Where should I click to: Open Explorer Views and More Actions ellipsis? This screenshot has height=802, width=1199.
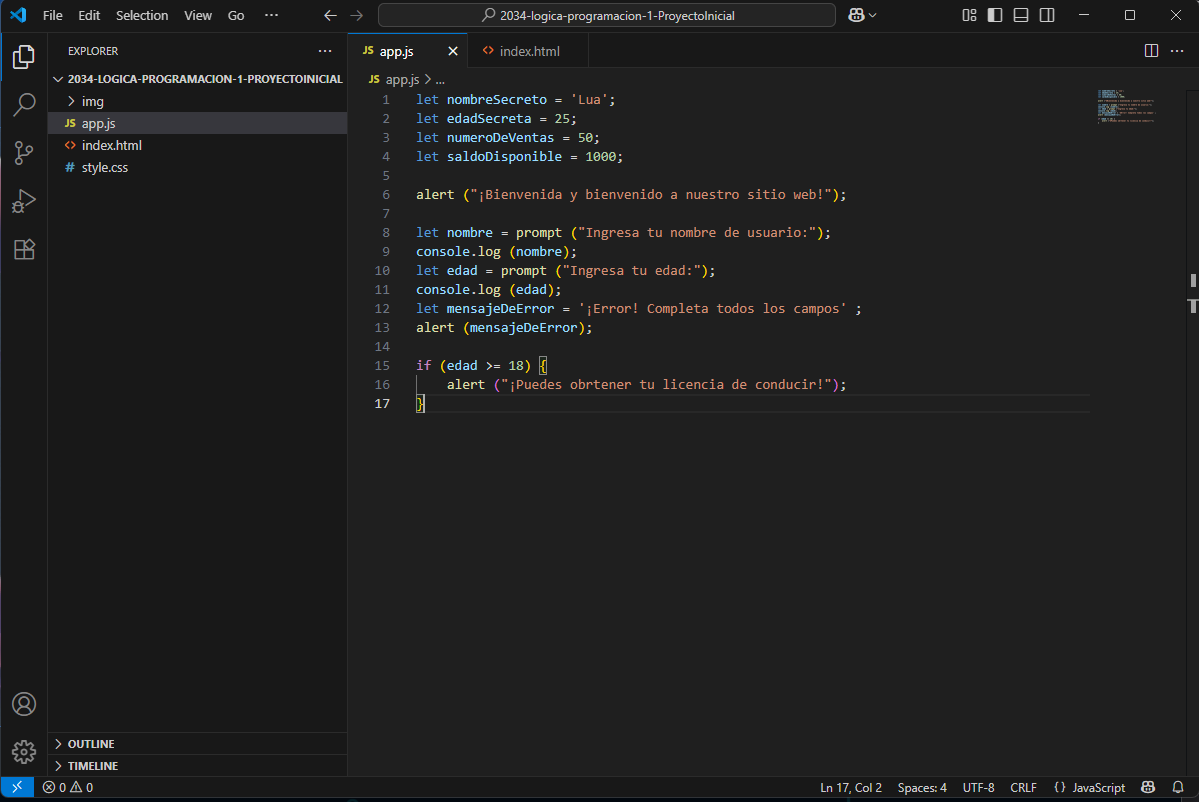(x=325, y=51)
